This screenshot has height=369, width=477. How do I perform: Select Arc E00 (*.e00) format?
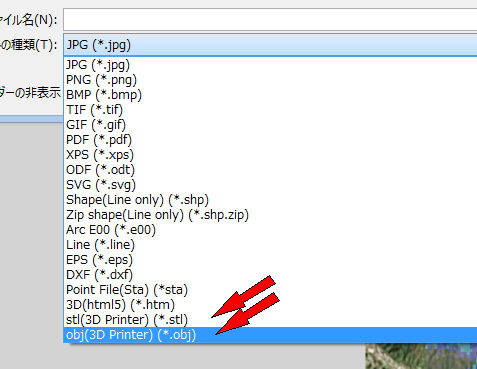click(x=270, y=230)
